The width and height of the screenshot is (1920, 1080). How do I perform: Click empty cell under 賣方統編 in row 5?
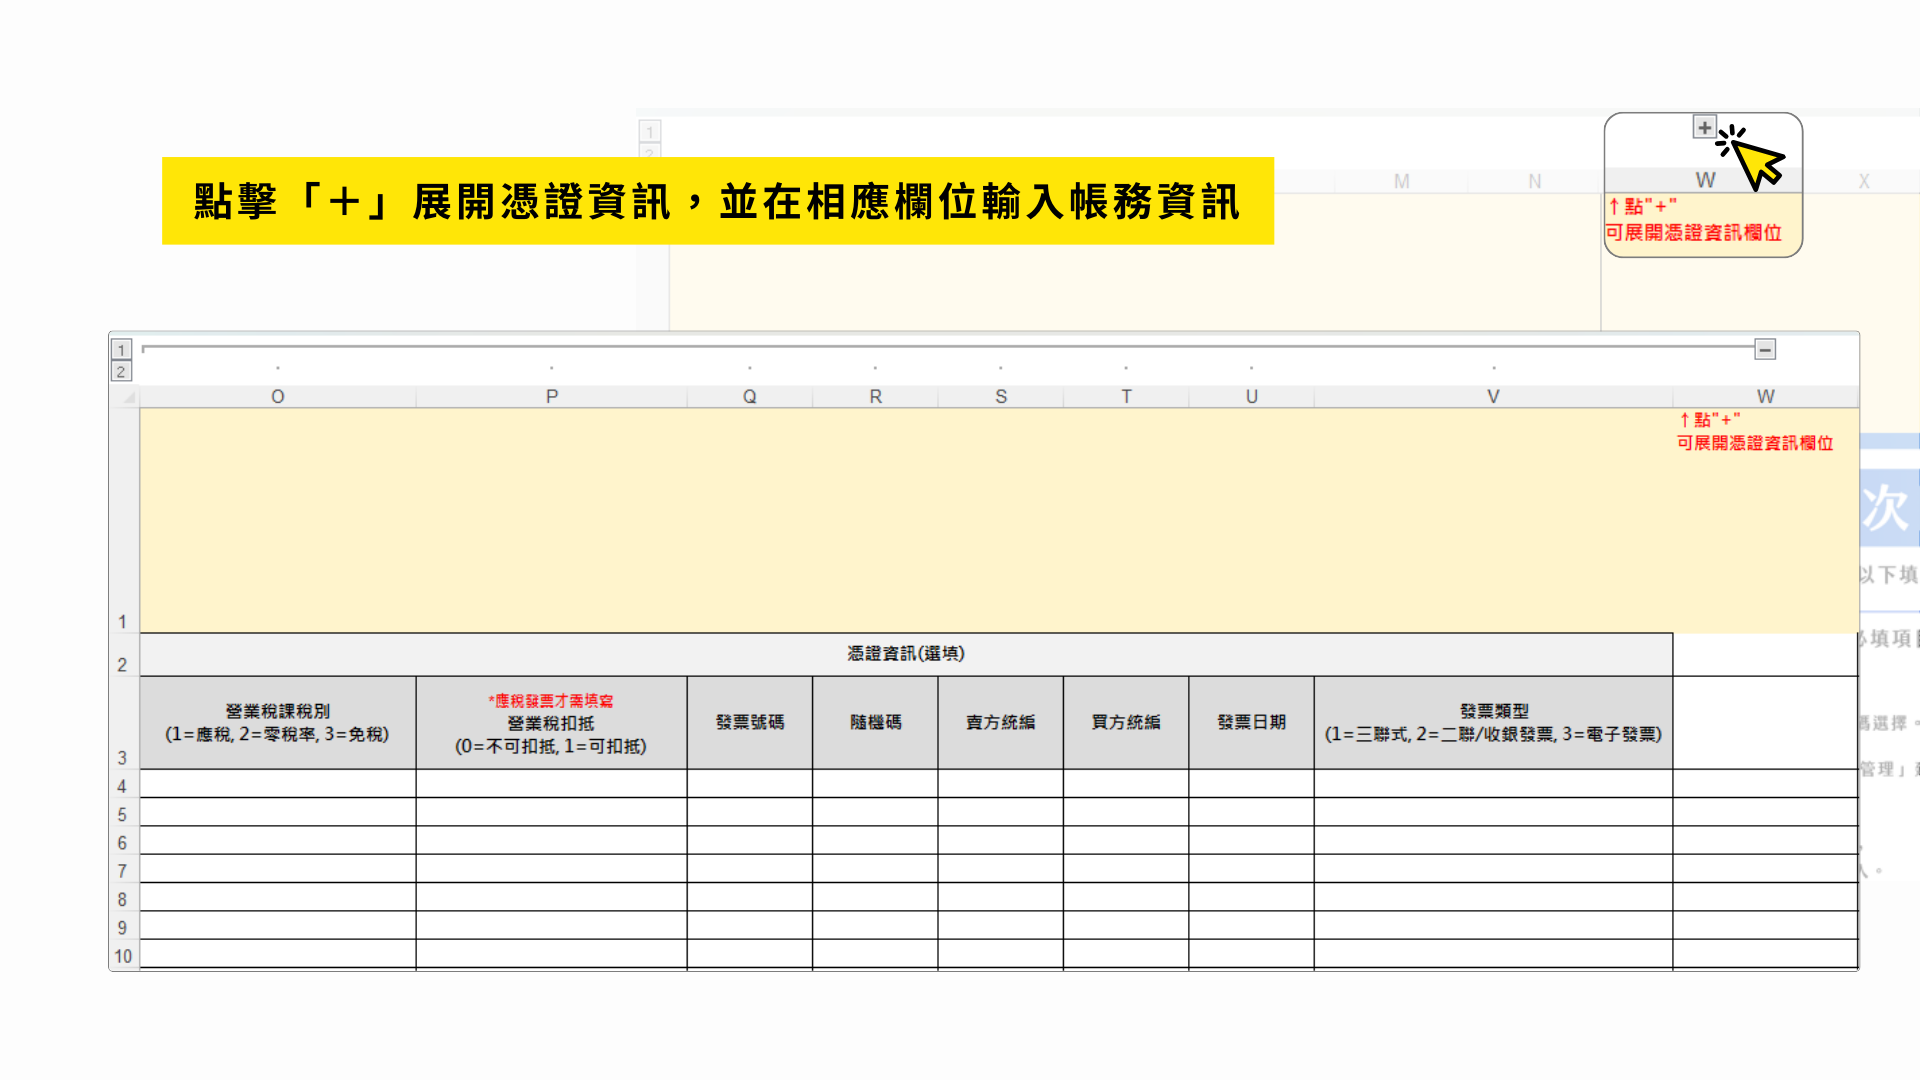(1000, 812)
